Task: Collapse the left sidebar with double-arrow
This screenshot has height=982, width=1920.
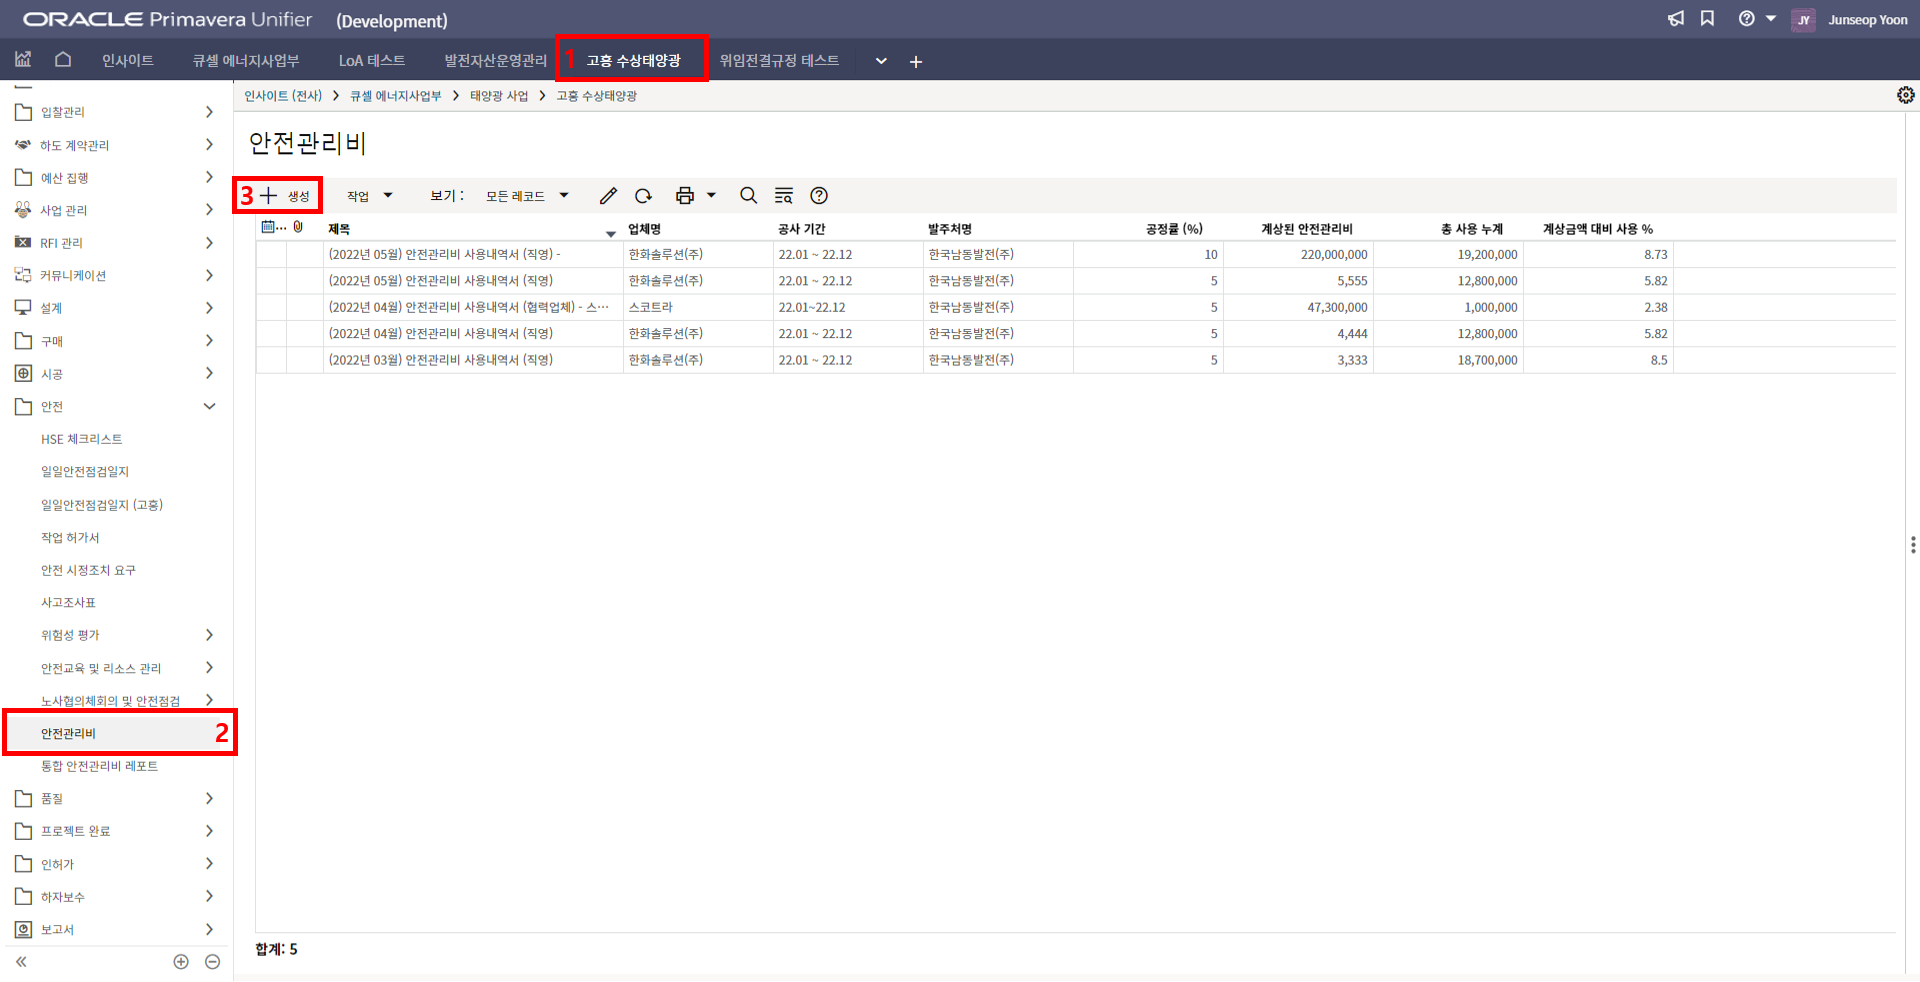Action: (x=21, y=962)
